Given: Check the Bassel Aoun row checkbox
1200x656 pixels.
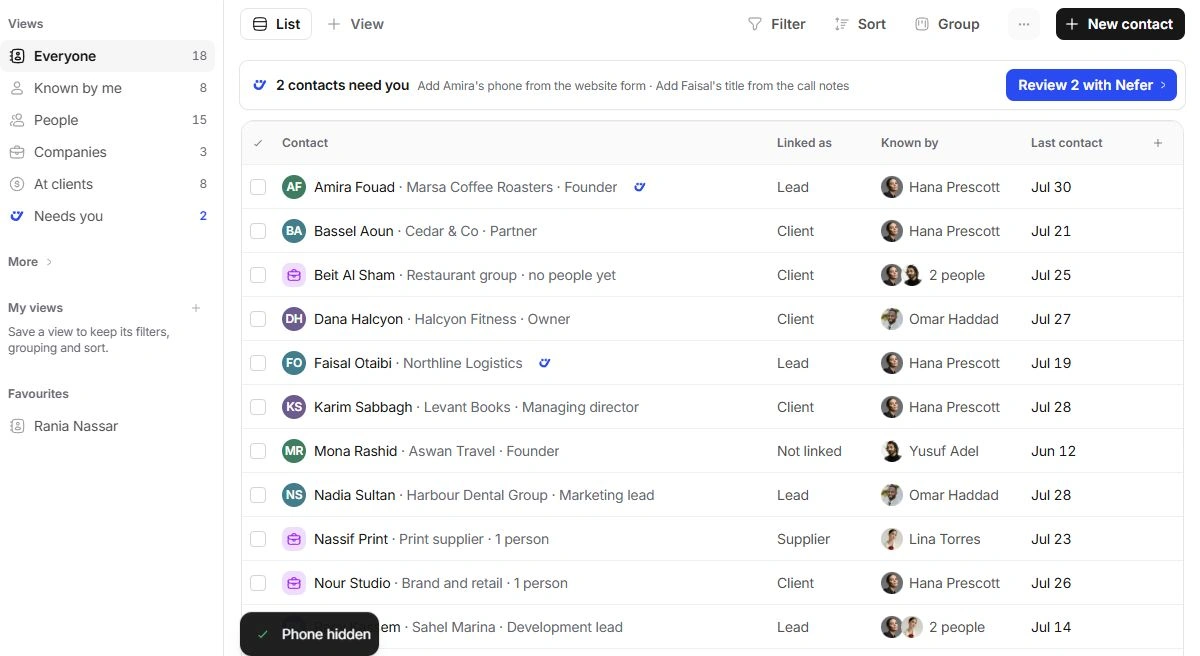Looking at the screenshot, I should [258, 231].
